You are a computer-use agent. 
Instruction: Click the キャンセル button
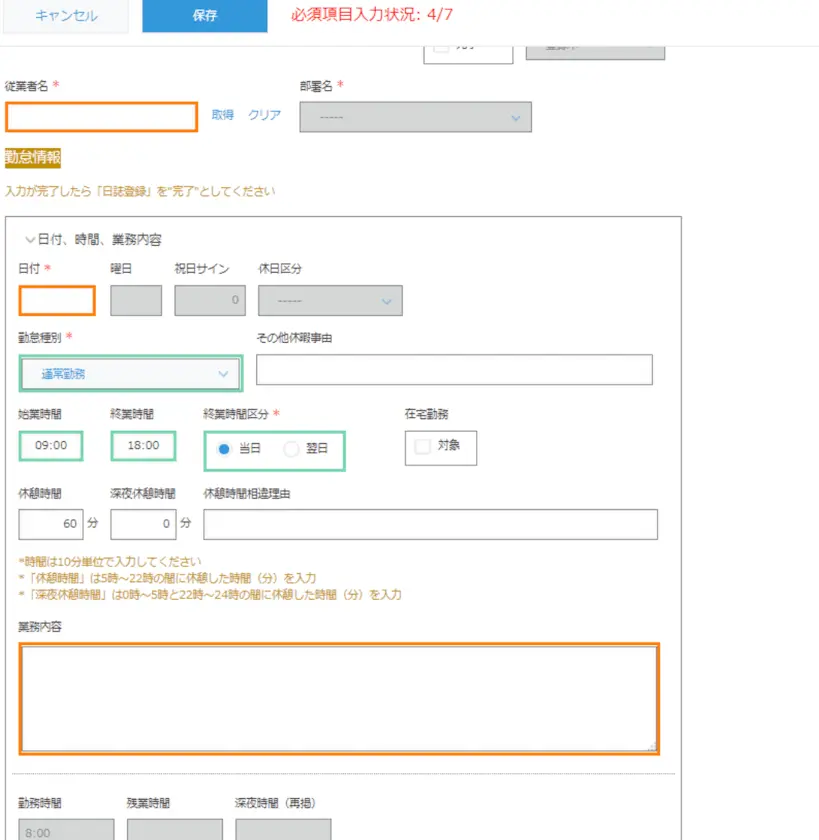(66, 16)
